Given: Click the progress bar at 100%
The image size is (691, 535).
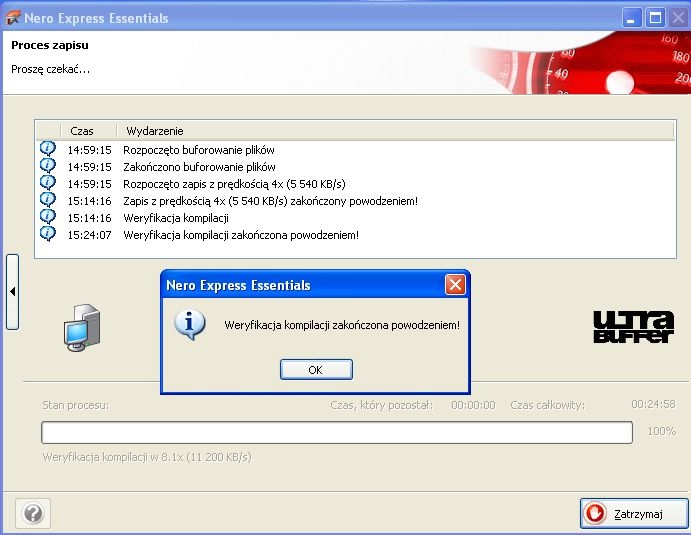Looking at the screenshot, I should pyautogui.click(x=337, y=432).
